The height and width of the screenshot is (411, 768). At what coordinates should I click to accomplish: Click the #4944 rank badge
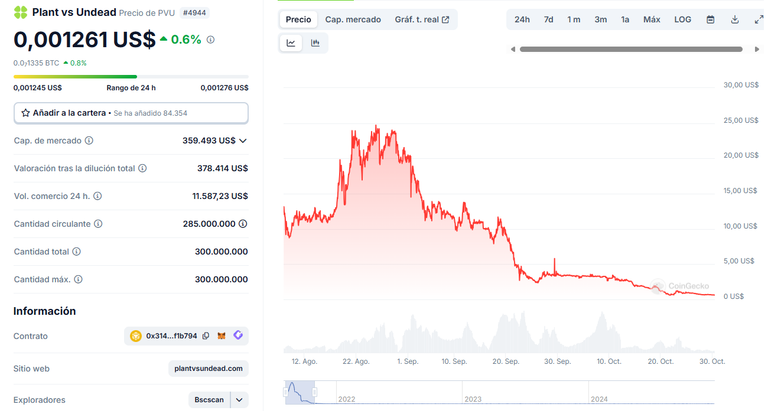(194, 13)
